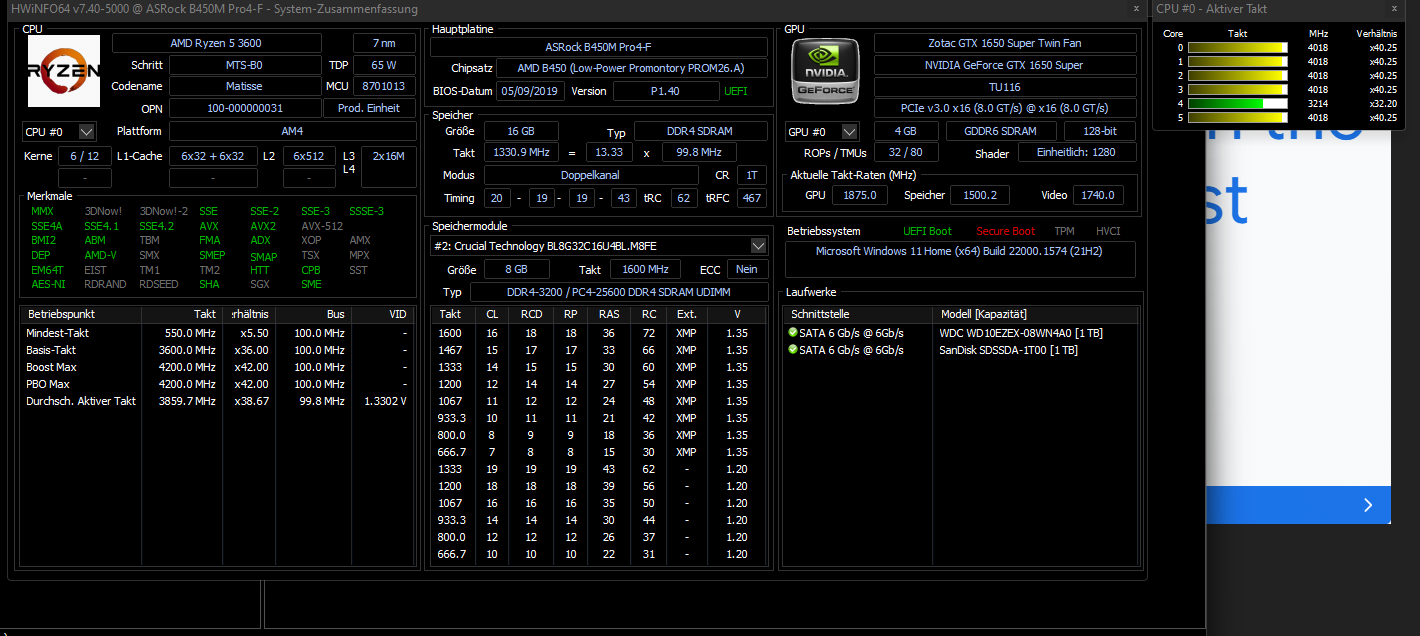Click the AES-NI feature flag
The image size is (1420, 636).
click(x=49, y=284)
